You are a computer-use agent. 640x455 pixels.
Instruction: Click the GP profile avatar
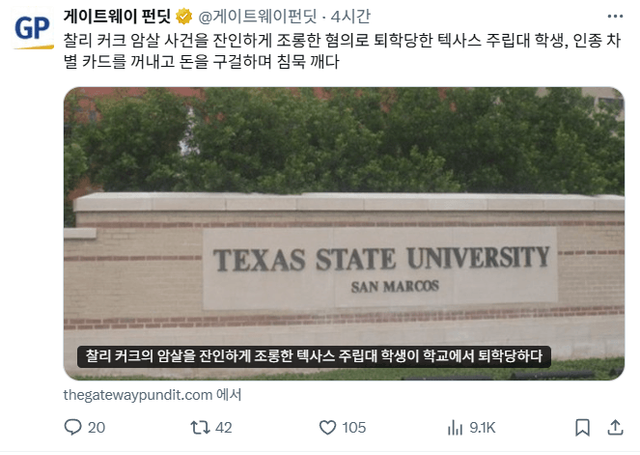[x=33, y=30]
